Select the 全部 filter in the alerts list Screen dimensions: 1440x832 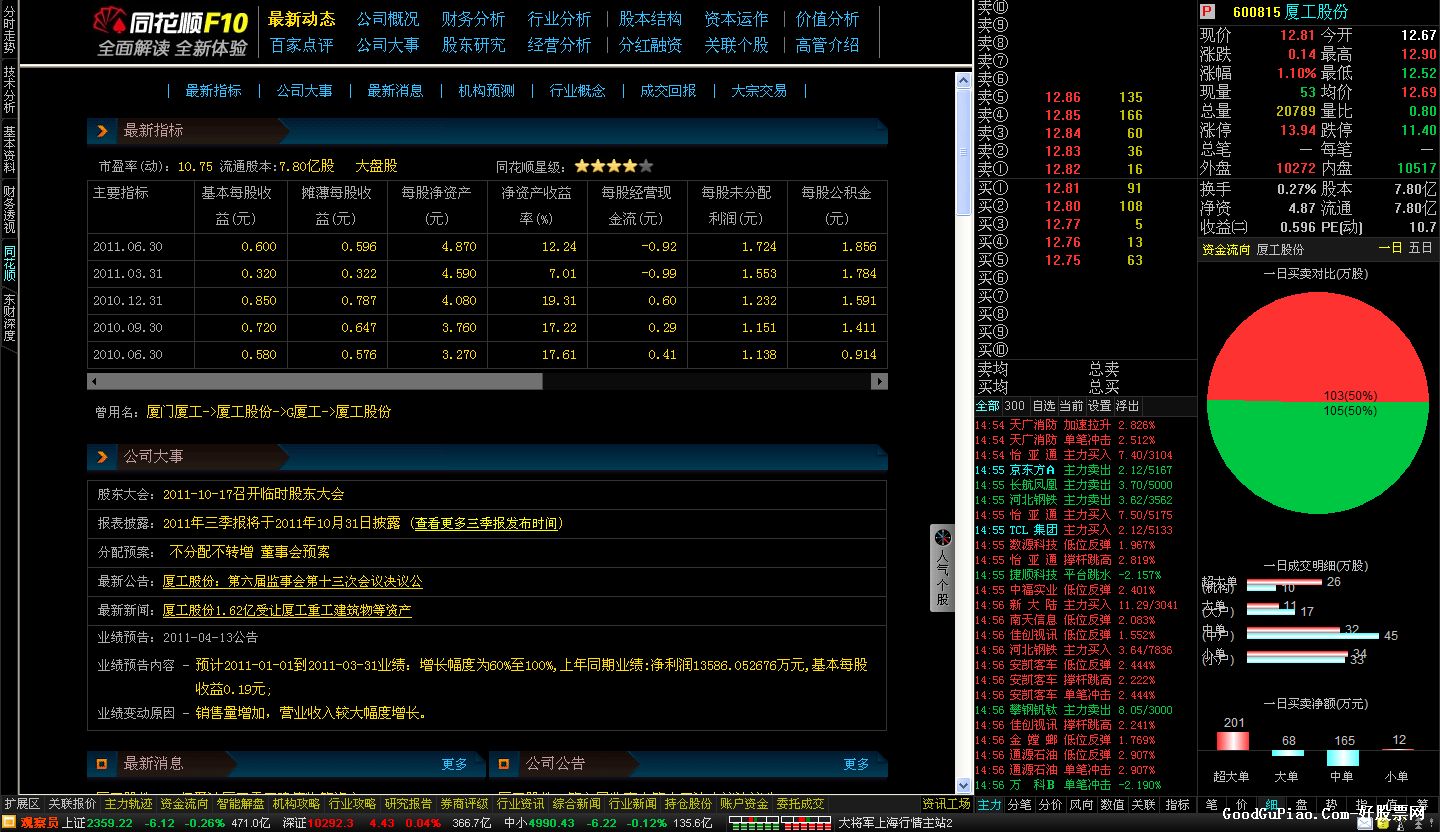point(987,406)
